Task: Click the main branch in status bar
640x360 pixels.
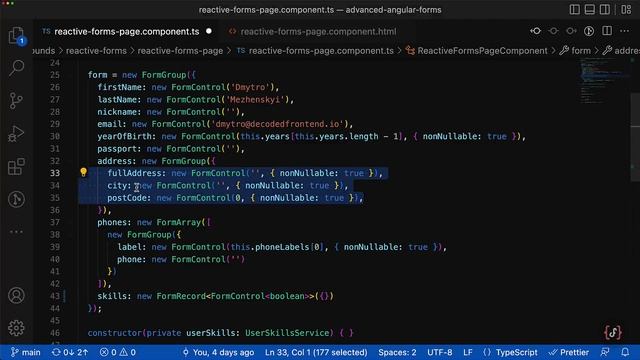Action: click(26, 352)
